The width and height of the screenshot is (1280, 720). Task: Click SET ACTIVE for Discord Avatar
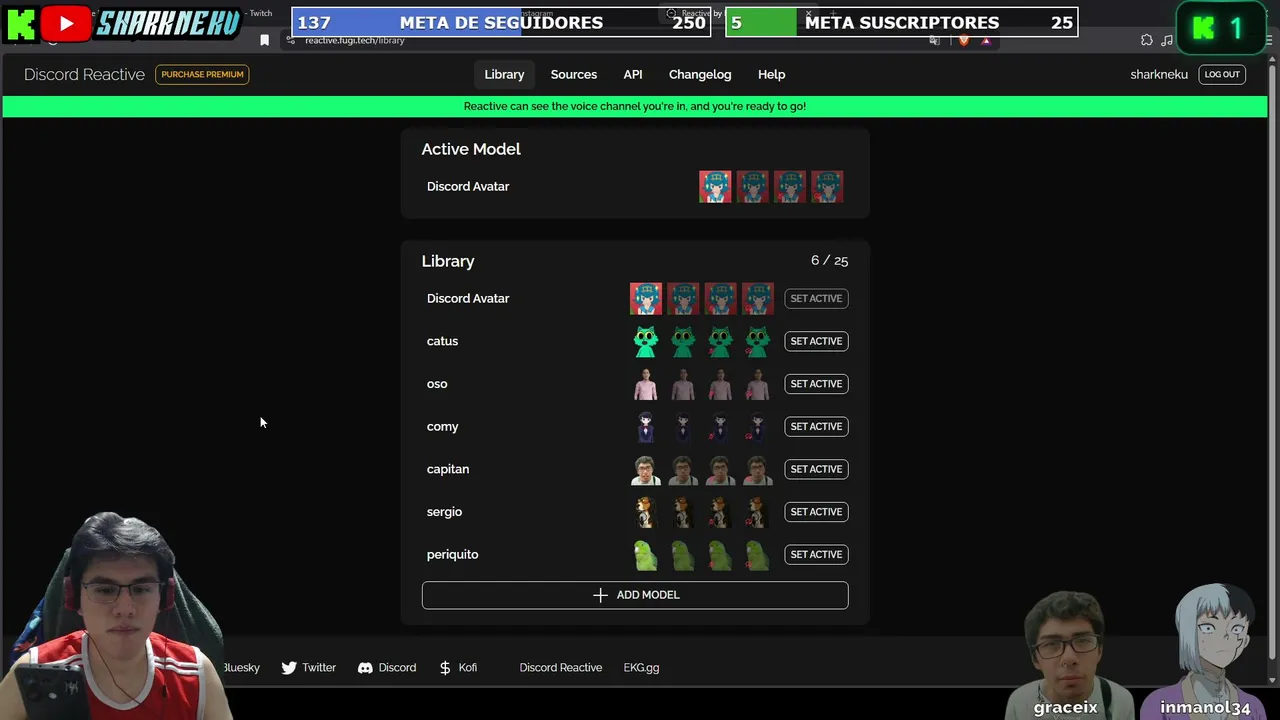click(x=816, y=298)
